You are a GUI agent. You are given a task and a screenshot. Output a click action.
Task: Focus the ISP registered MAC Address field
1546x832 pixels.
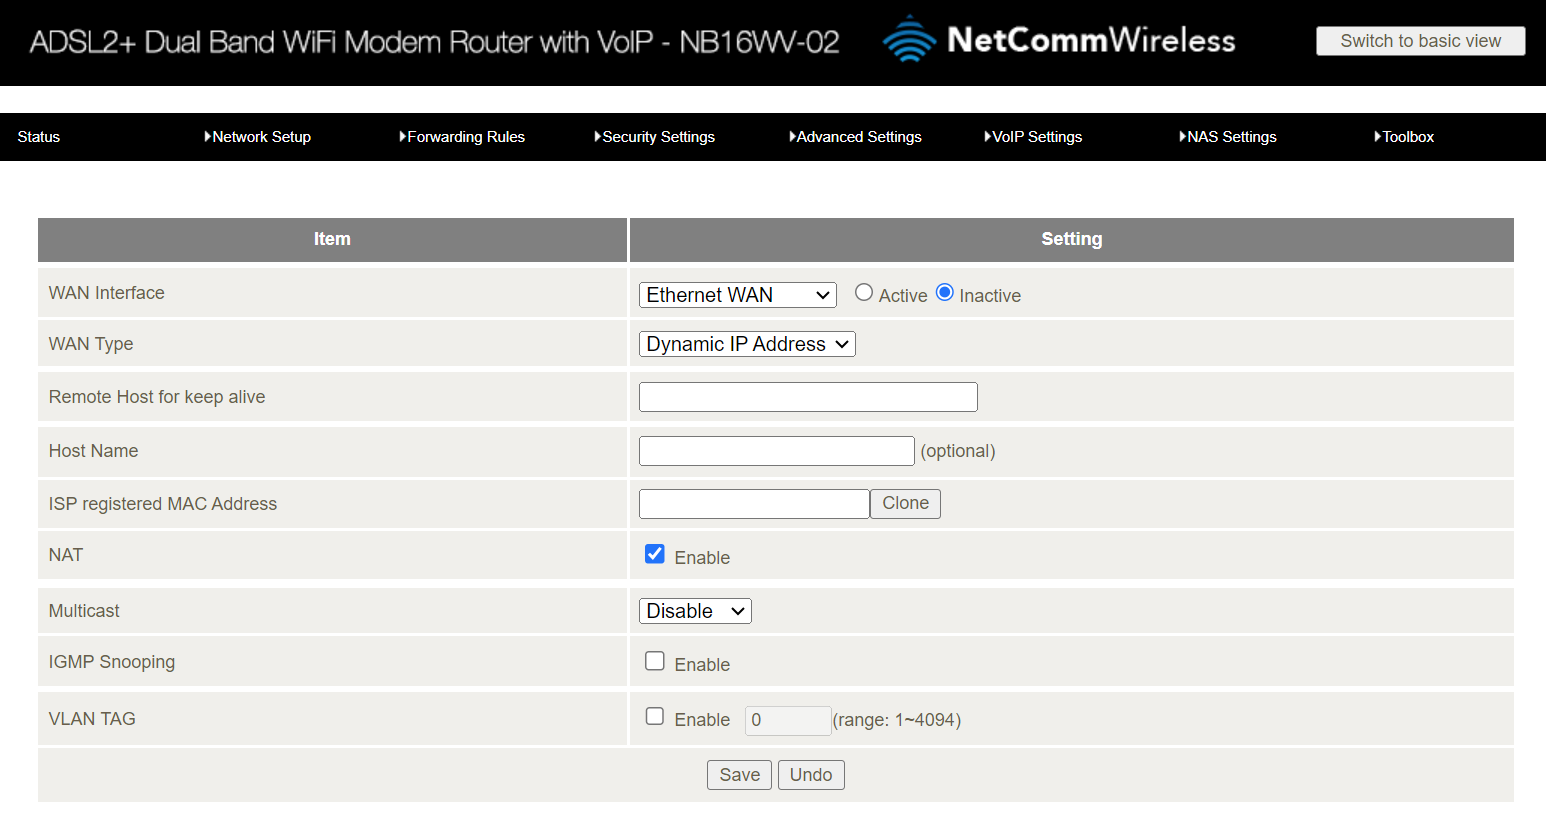point(754,504)
